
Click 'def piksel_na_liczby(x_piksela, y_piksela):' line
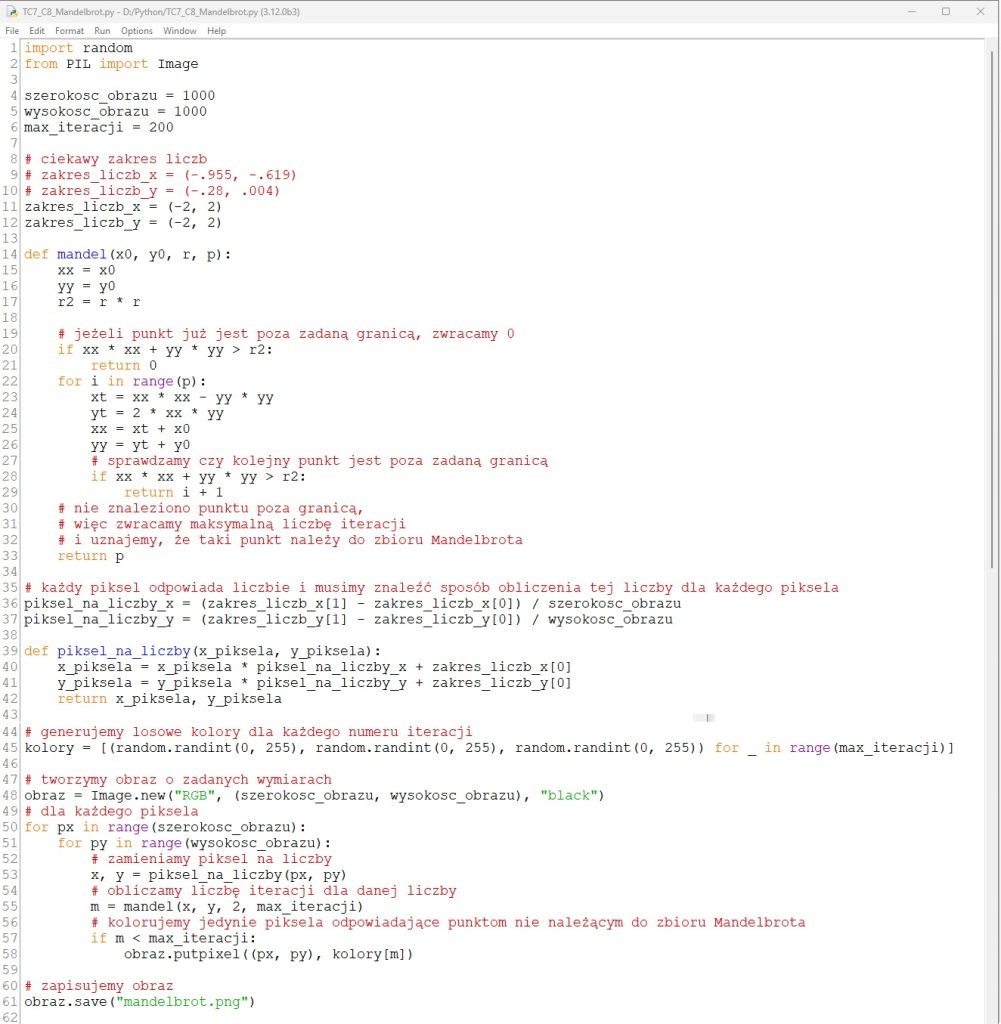tap(202, 652)
